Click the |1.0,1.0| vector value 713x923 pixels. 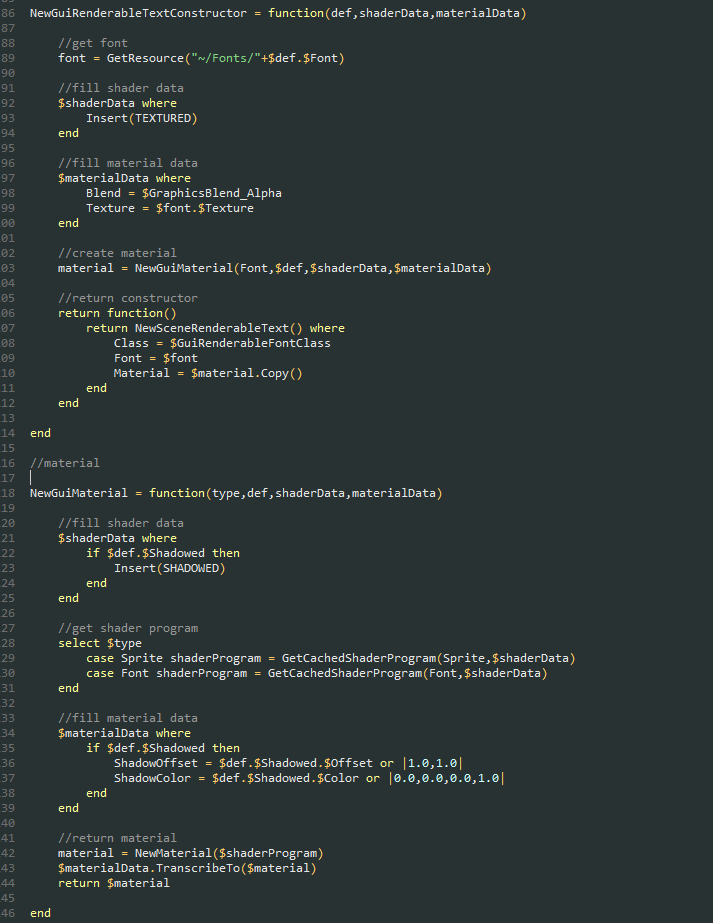[432, 763]
